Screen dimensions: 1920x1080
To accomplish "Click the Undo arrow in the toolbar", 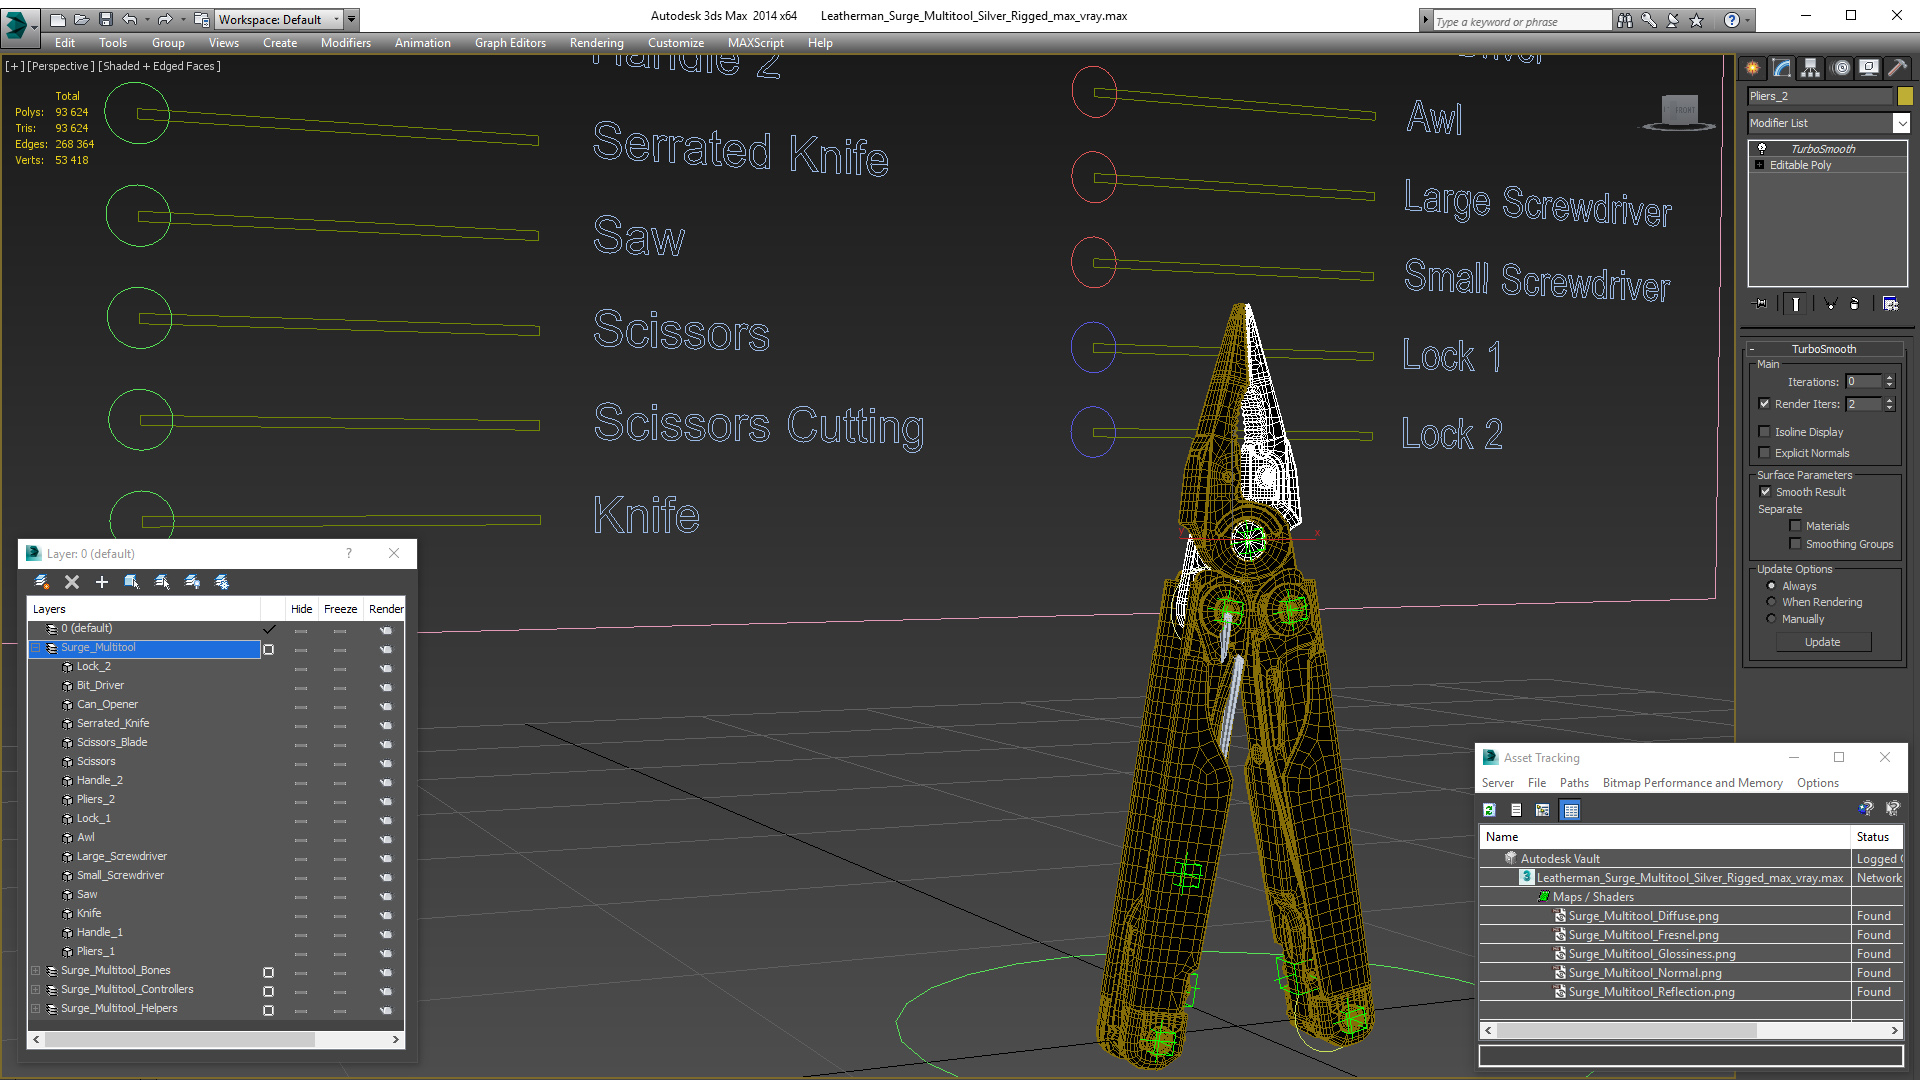I will (129, 19).
